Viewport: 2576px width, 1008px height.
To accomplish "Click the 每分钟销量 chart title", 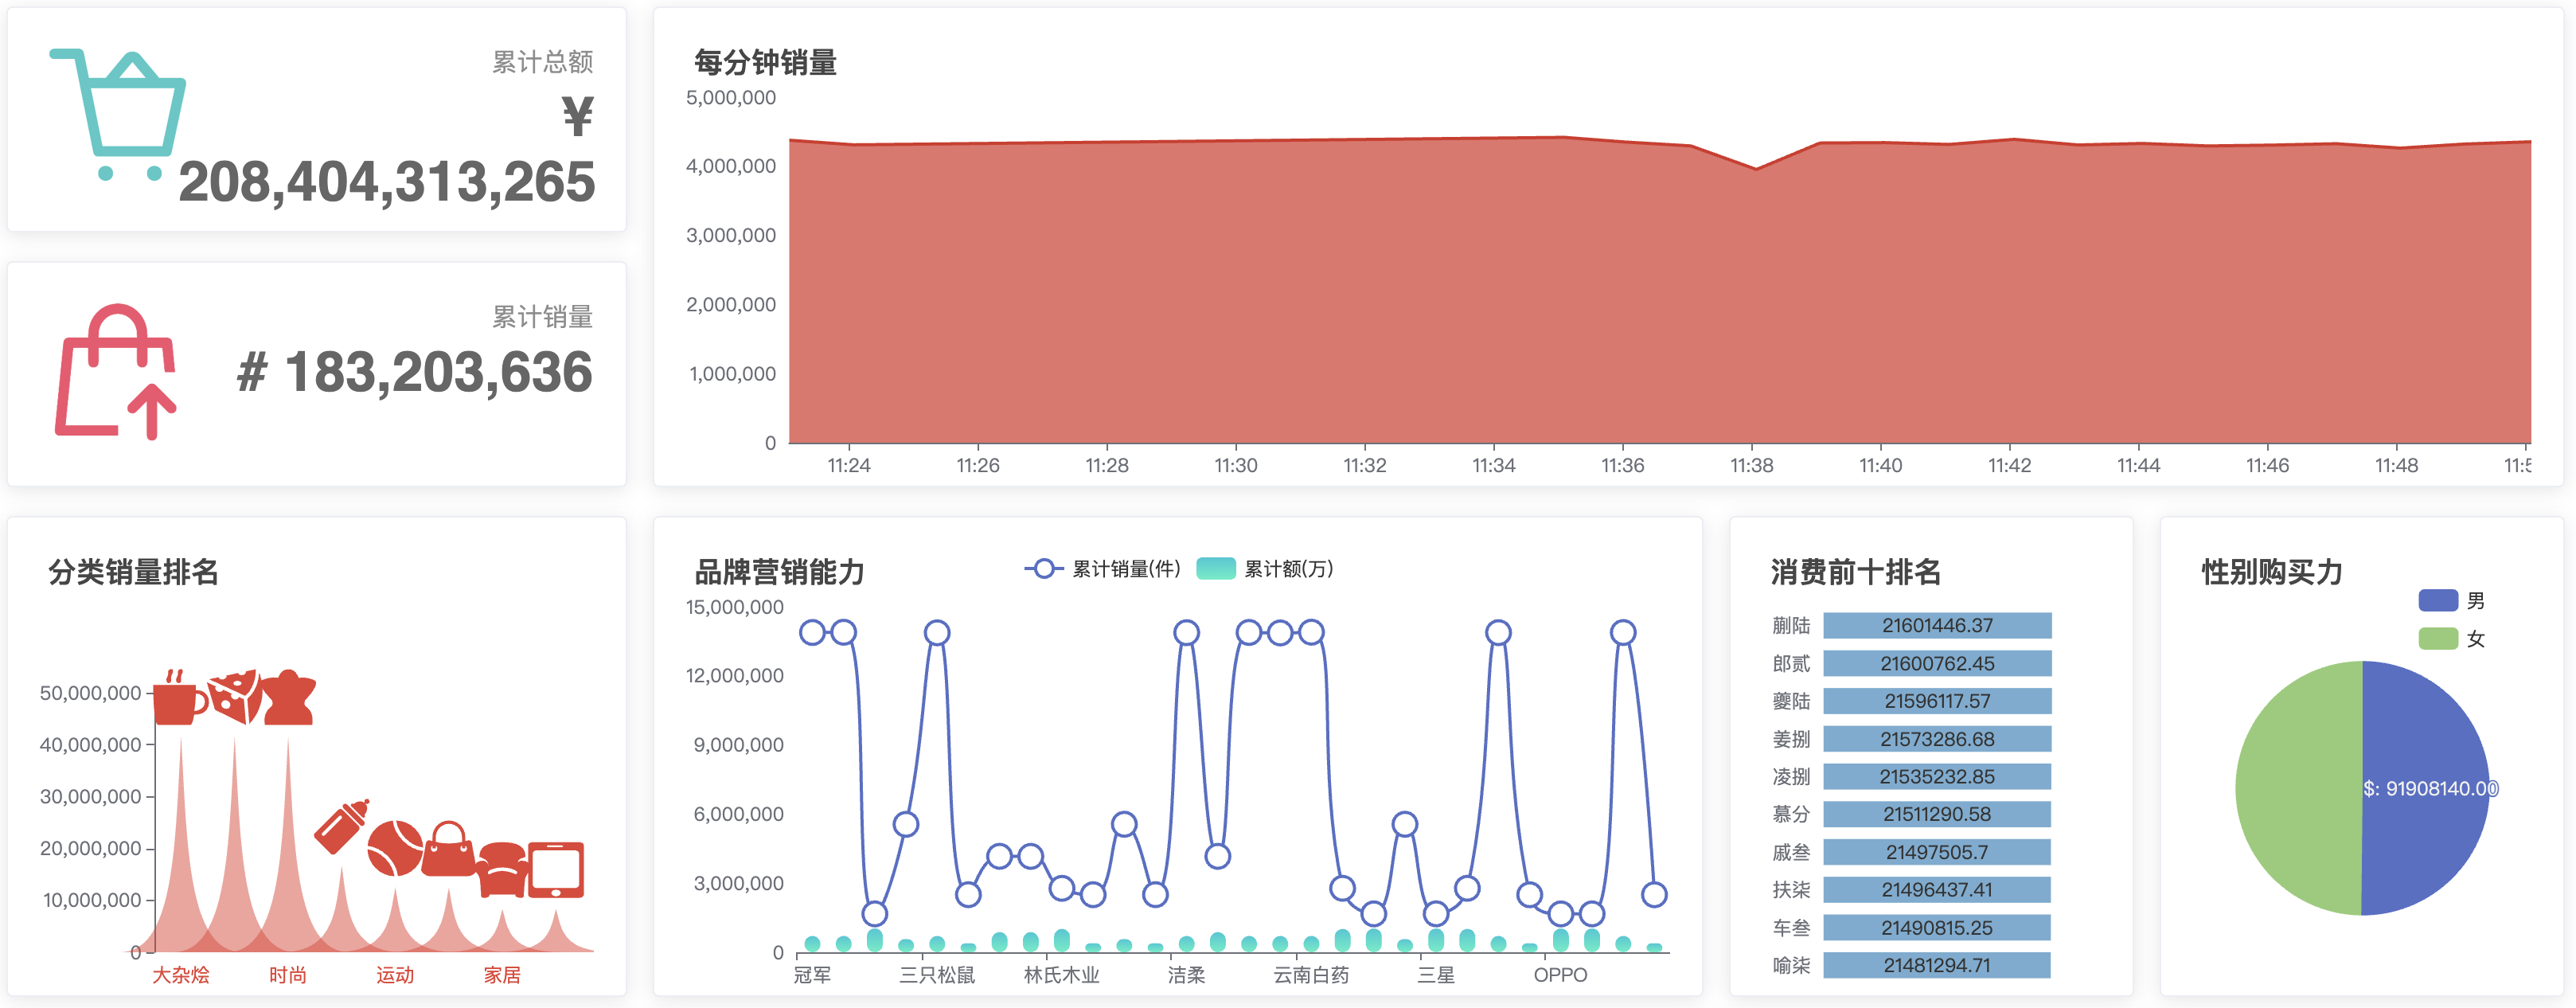I will 766,63.
